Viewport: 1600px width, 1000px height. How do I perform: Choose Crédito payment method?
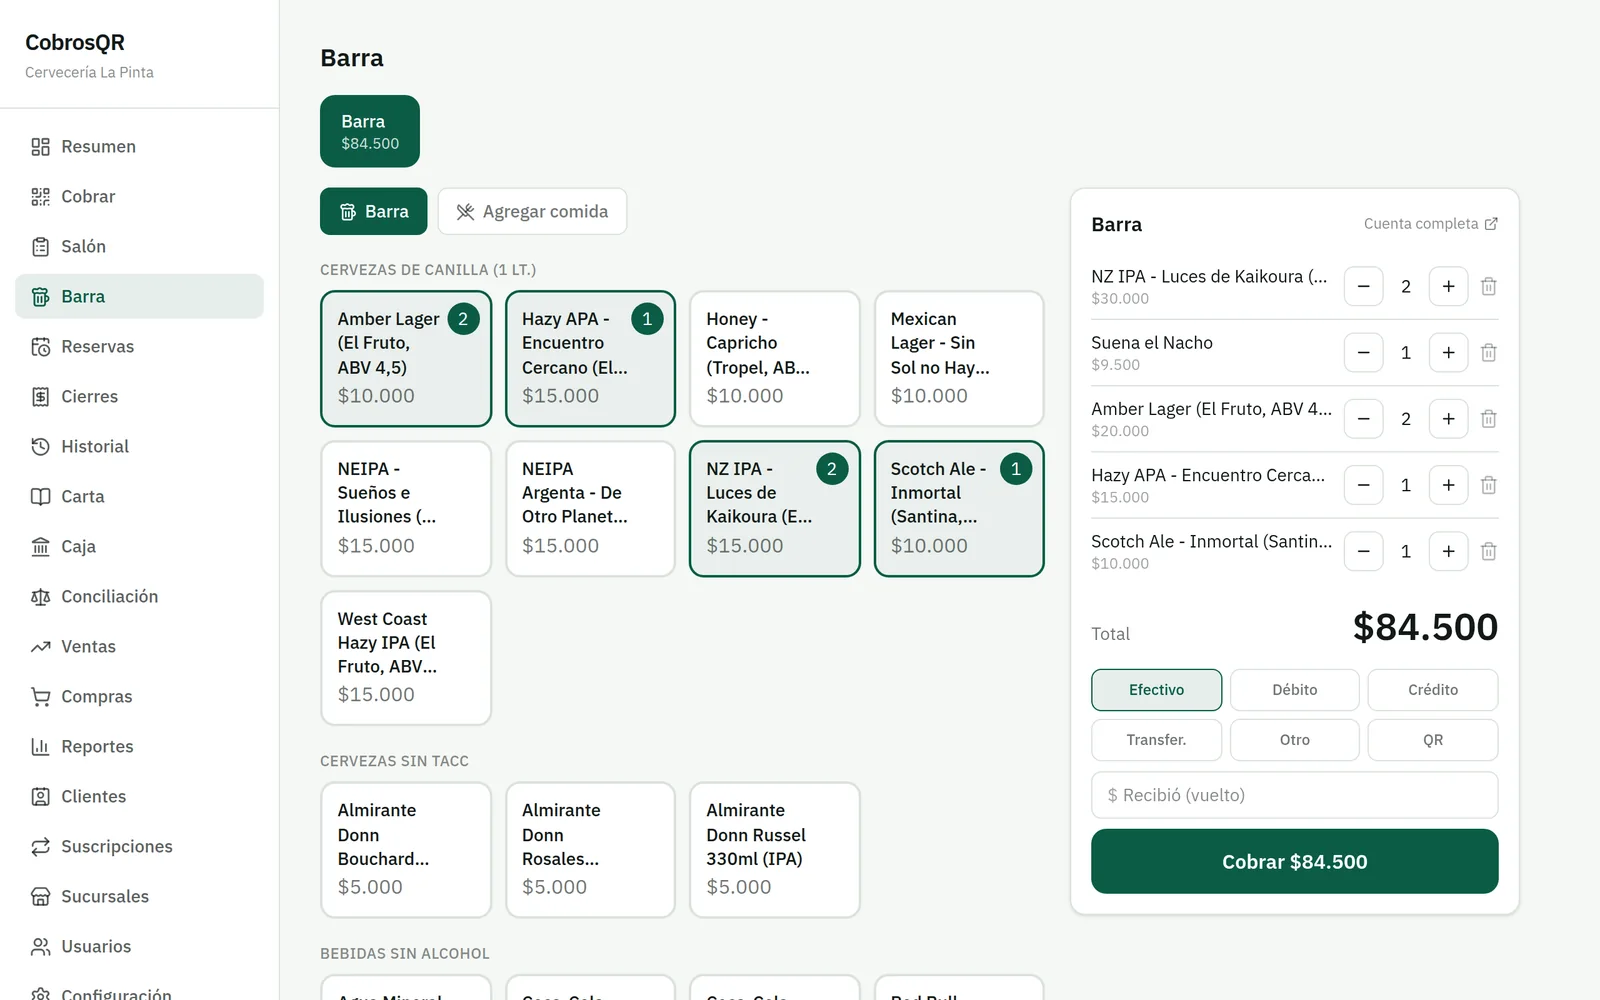(x=1433, y=690)
